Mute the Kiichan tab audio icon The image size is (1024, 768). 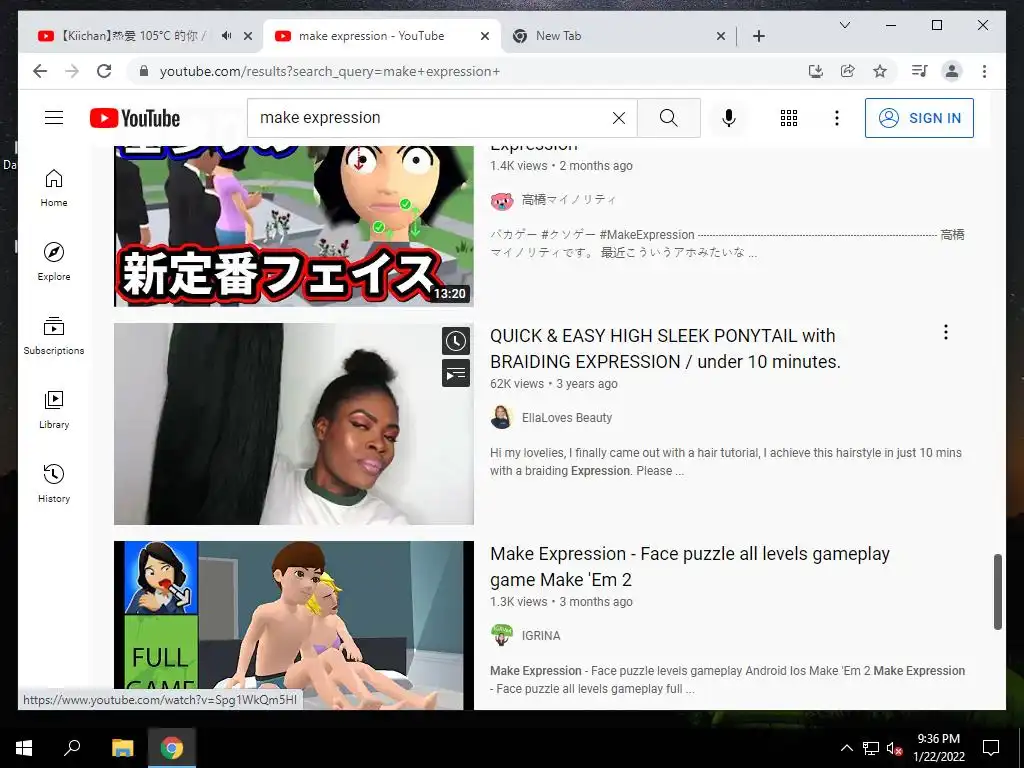(226, 36)
